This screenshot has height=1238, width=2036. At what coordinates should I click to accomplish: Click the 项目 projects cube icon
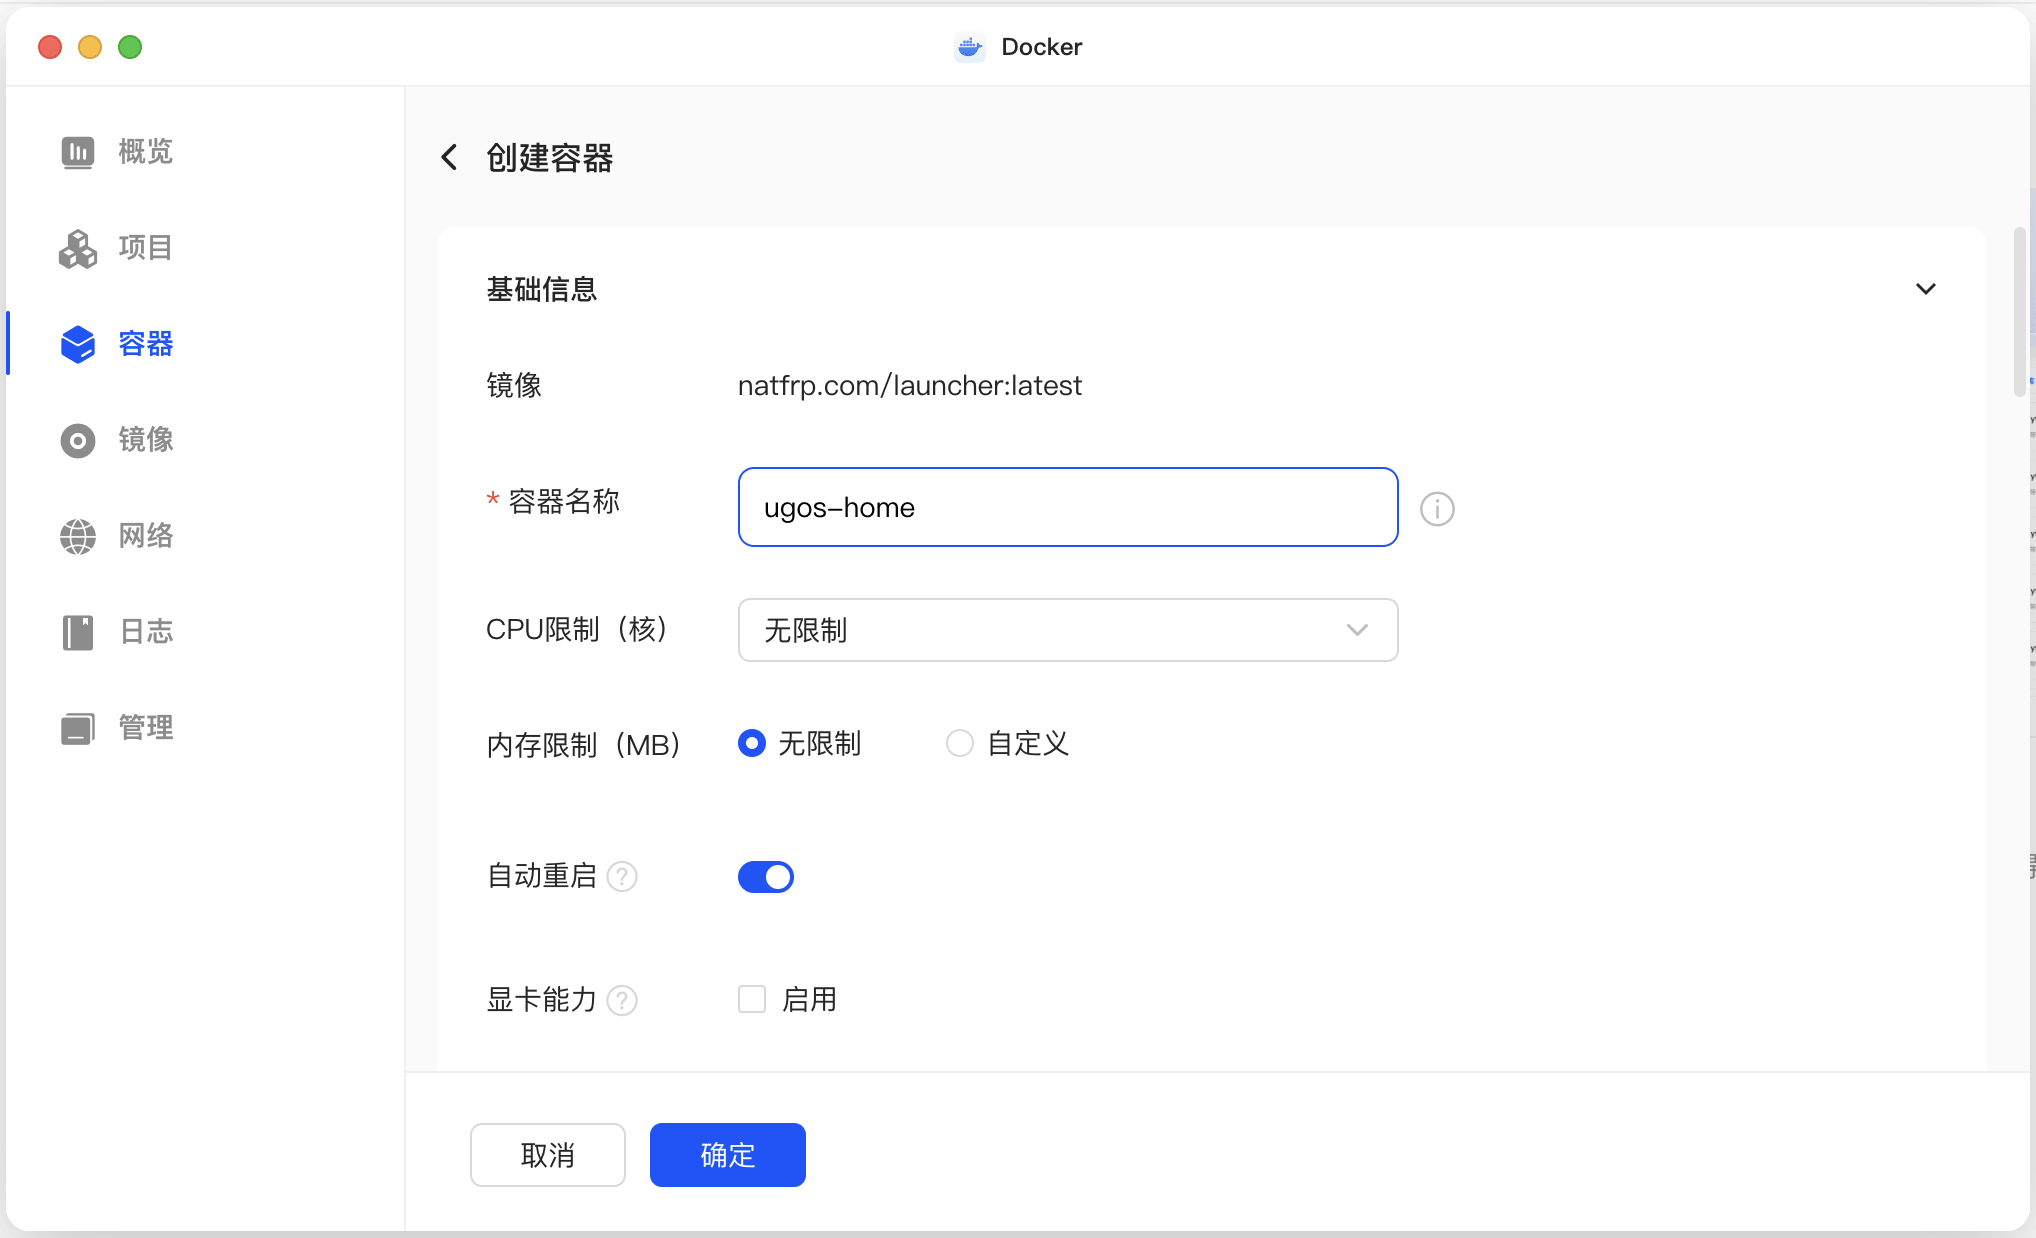[x=78, y=248]
